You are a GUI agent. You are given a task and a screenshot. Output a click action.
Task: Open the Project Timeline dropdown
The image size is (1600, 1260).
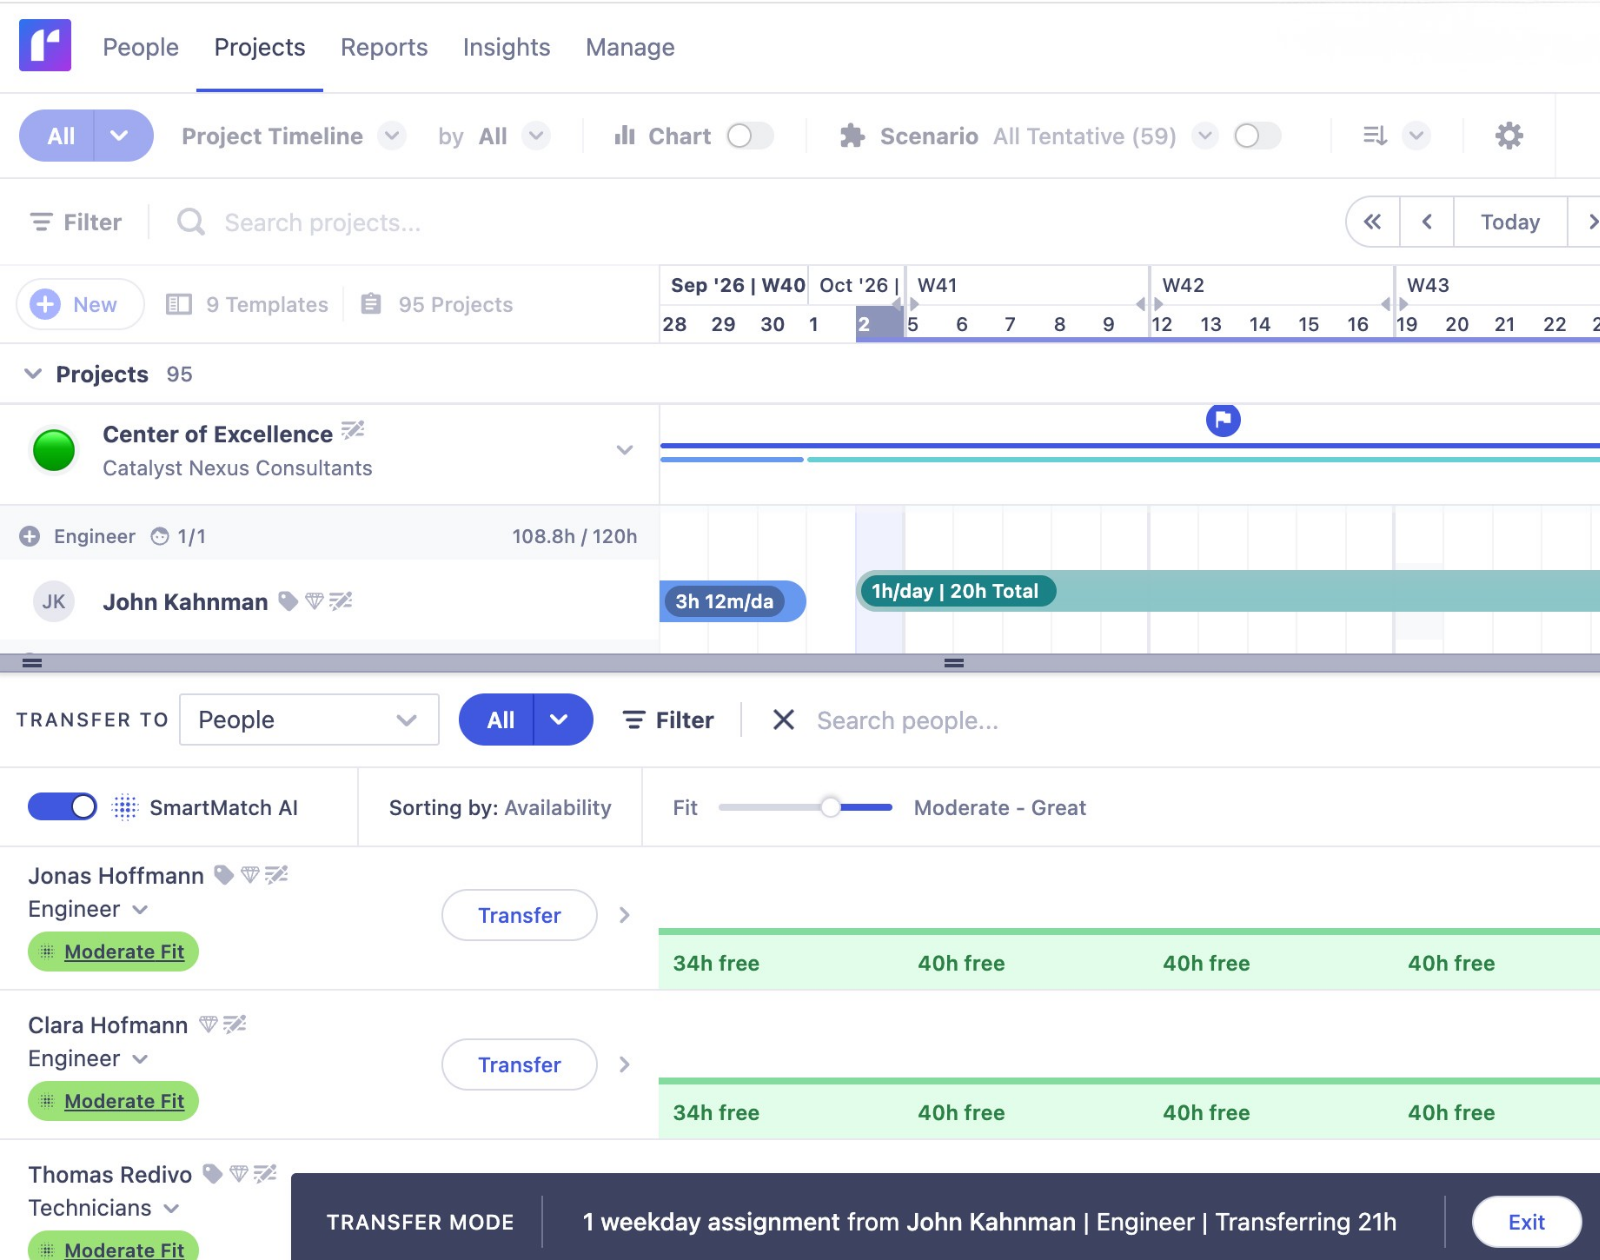(392, 135)
